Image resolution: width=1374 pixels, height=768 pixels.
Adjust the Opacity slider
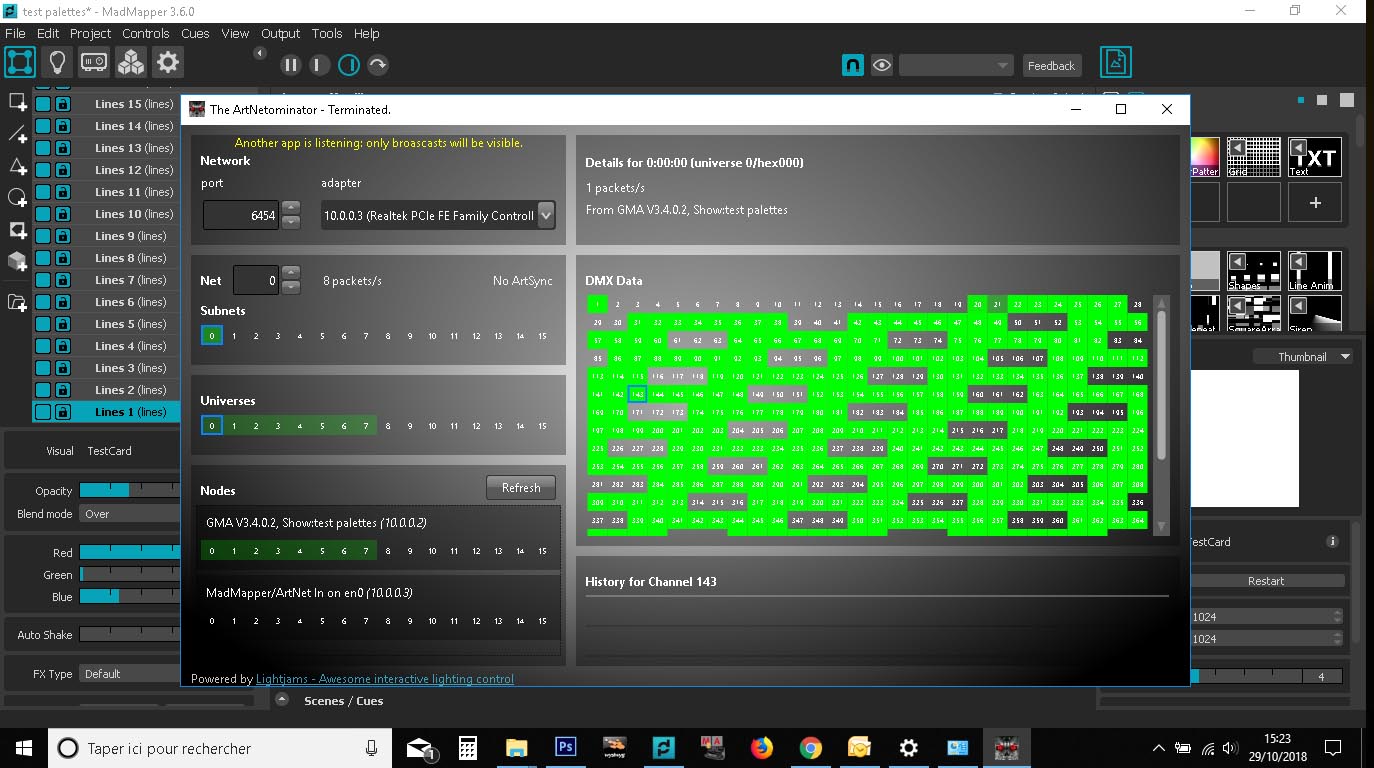coord(130,491)
